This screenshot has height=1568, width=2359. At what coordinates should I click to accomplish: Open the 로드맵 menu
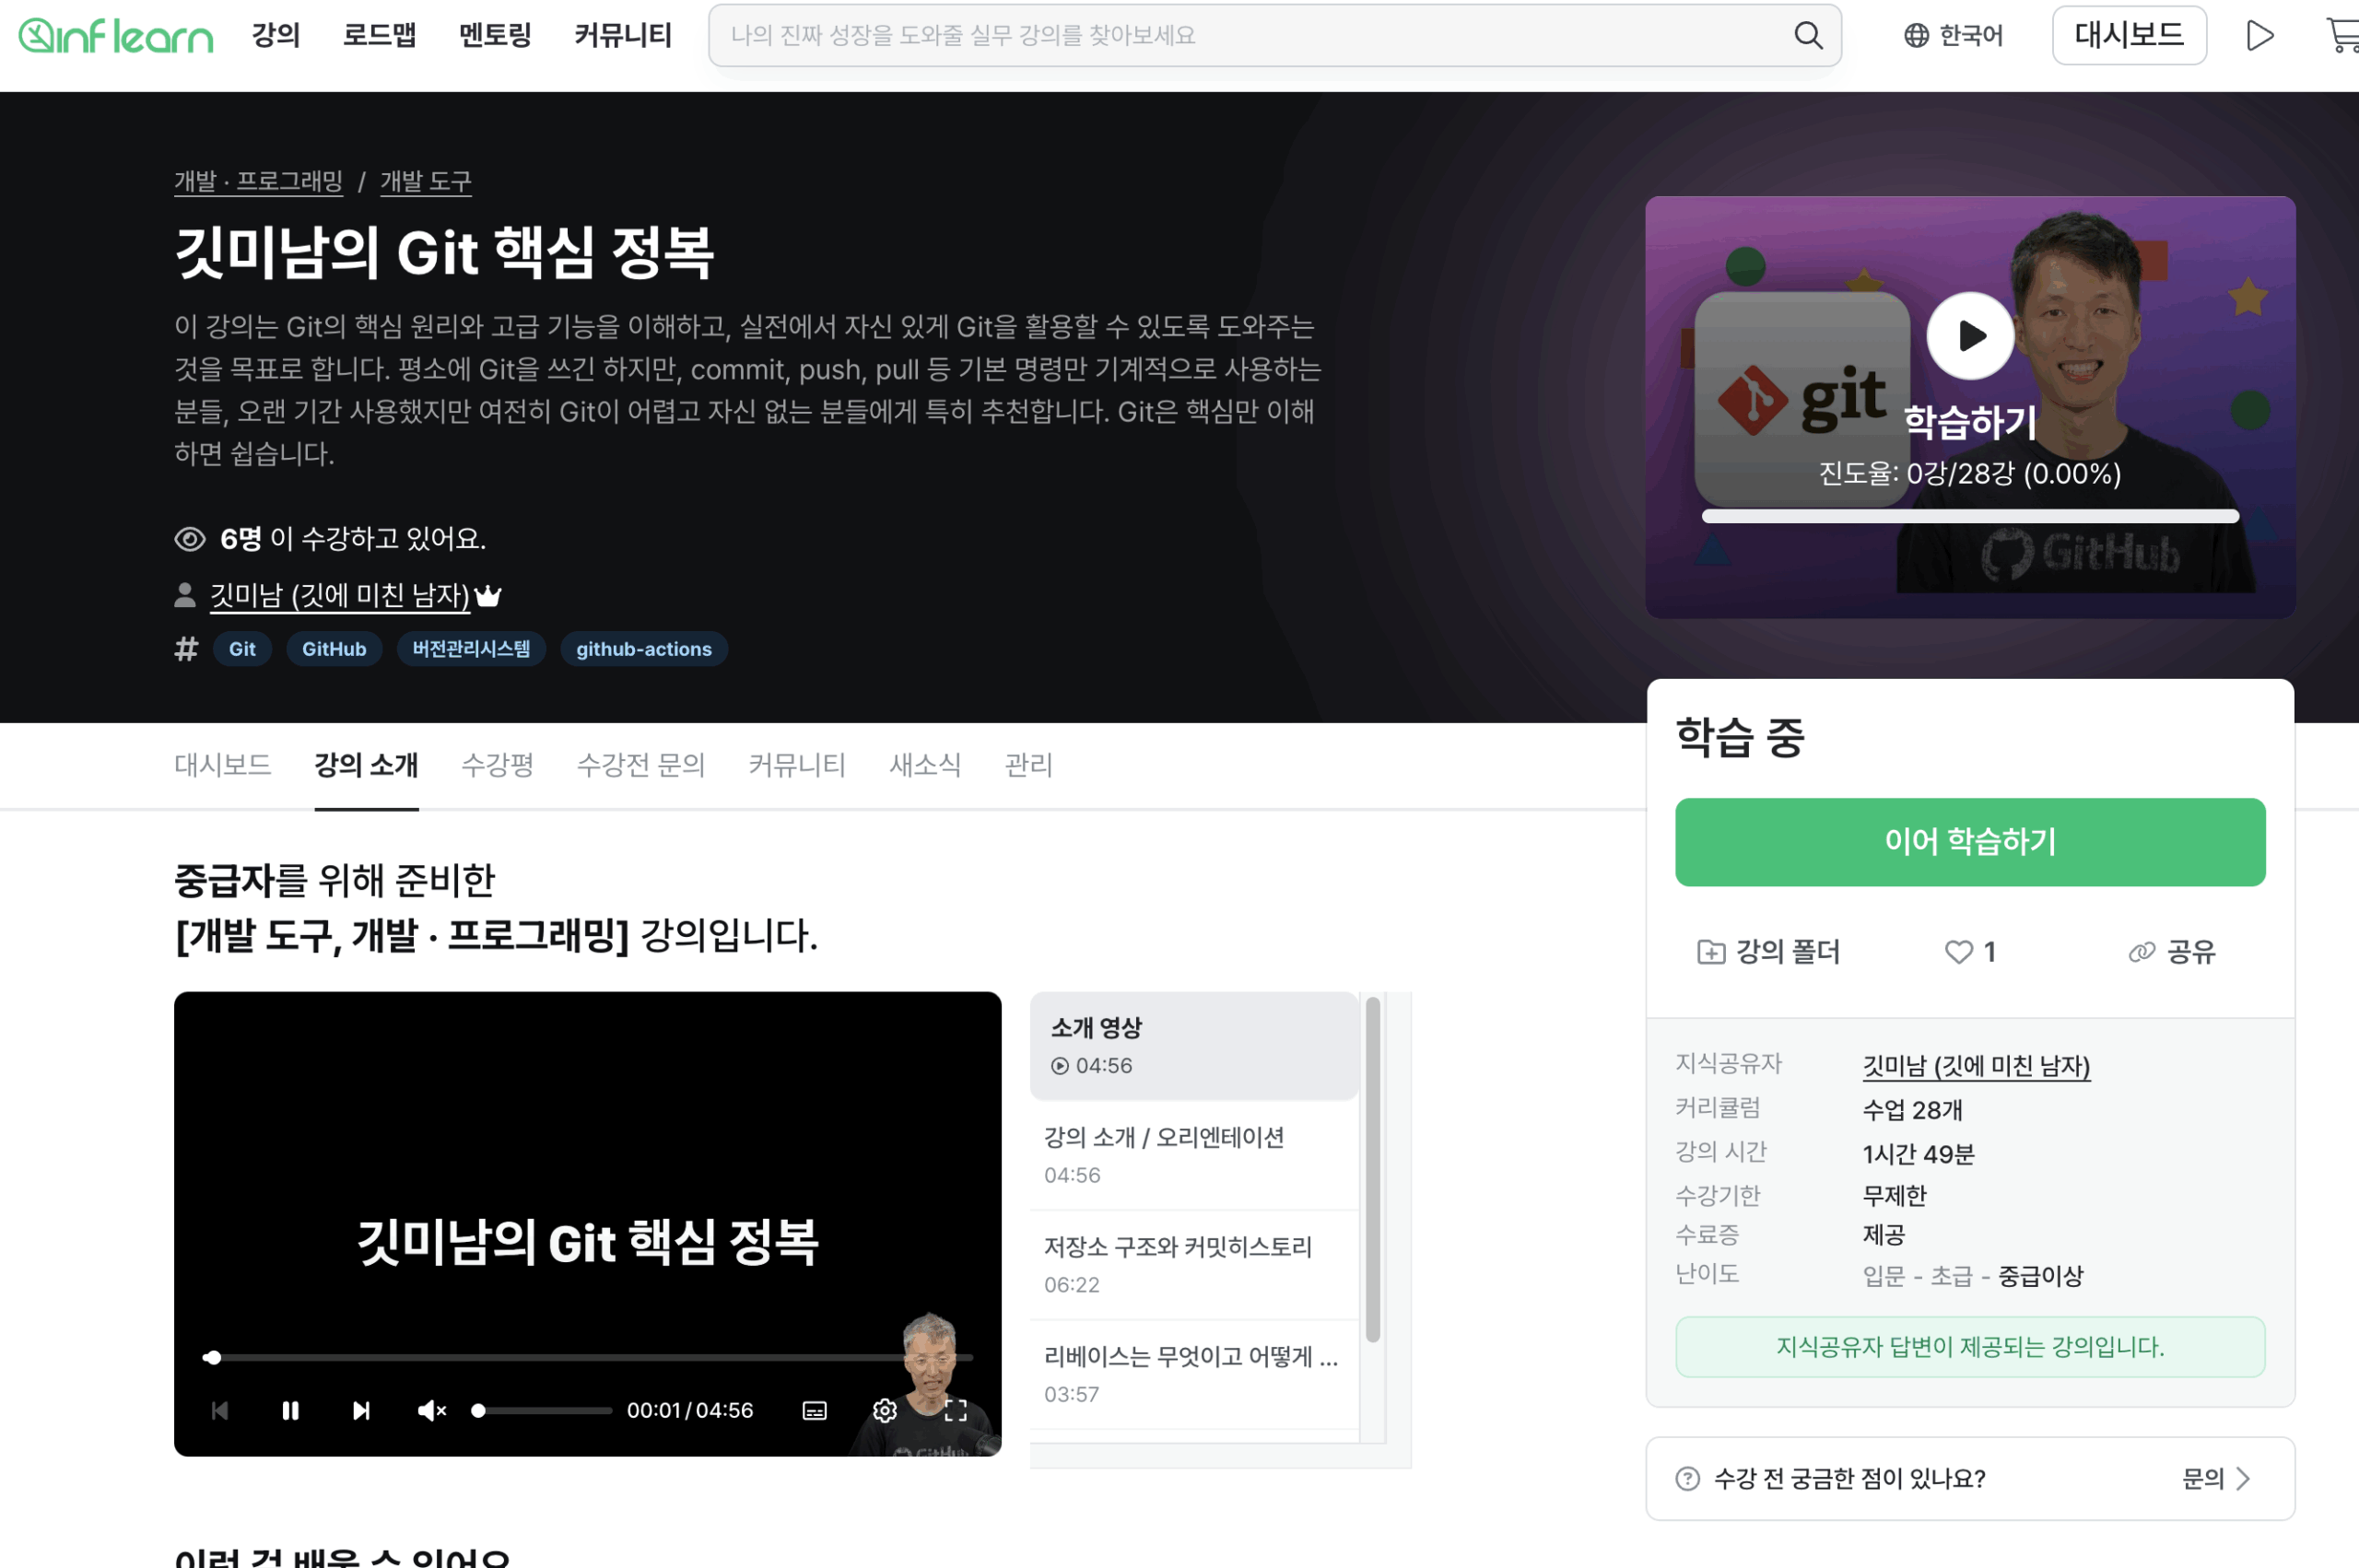380,36
